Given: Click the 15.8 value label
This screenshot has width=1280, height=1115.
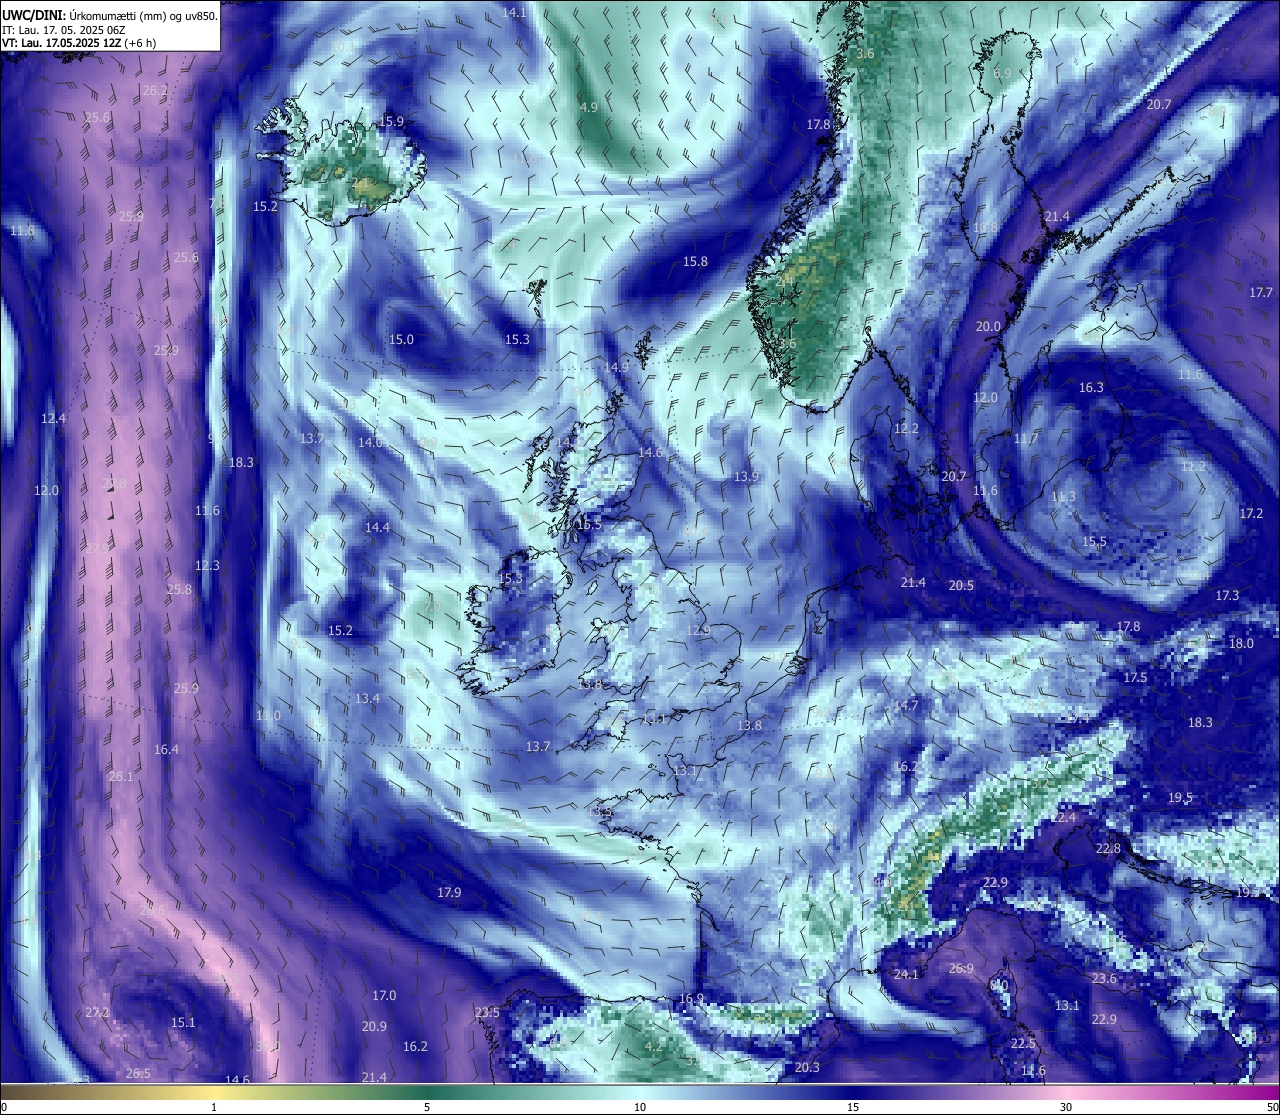Looking at the screenshot, I should (695, 261).
